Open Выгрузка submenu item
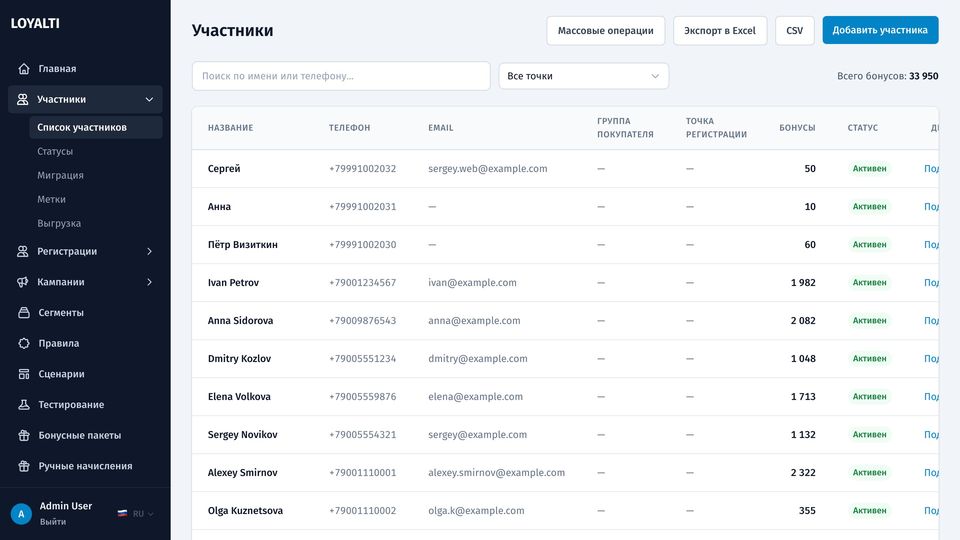 pos(59,223)
